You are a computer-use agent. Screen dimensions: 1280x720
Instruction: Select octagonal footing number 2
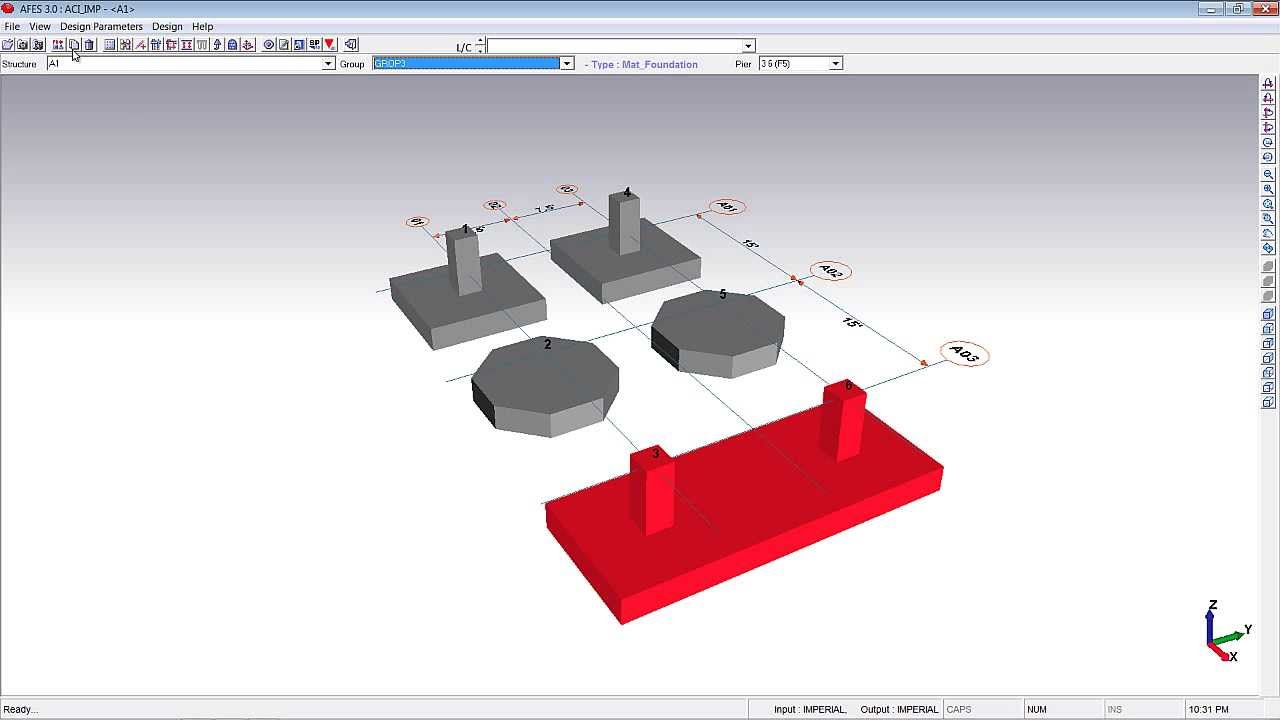tap(546, 388)
